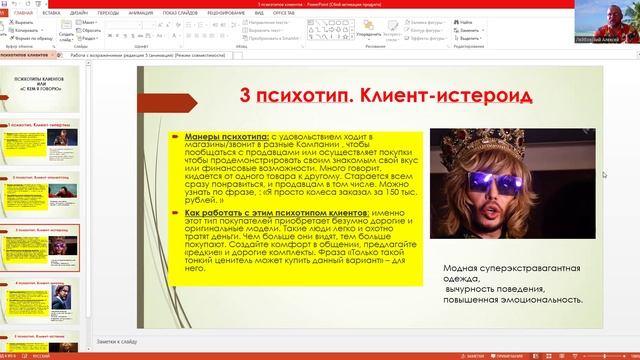Switch to Slide Sorter view icon

549,356
